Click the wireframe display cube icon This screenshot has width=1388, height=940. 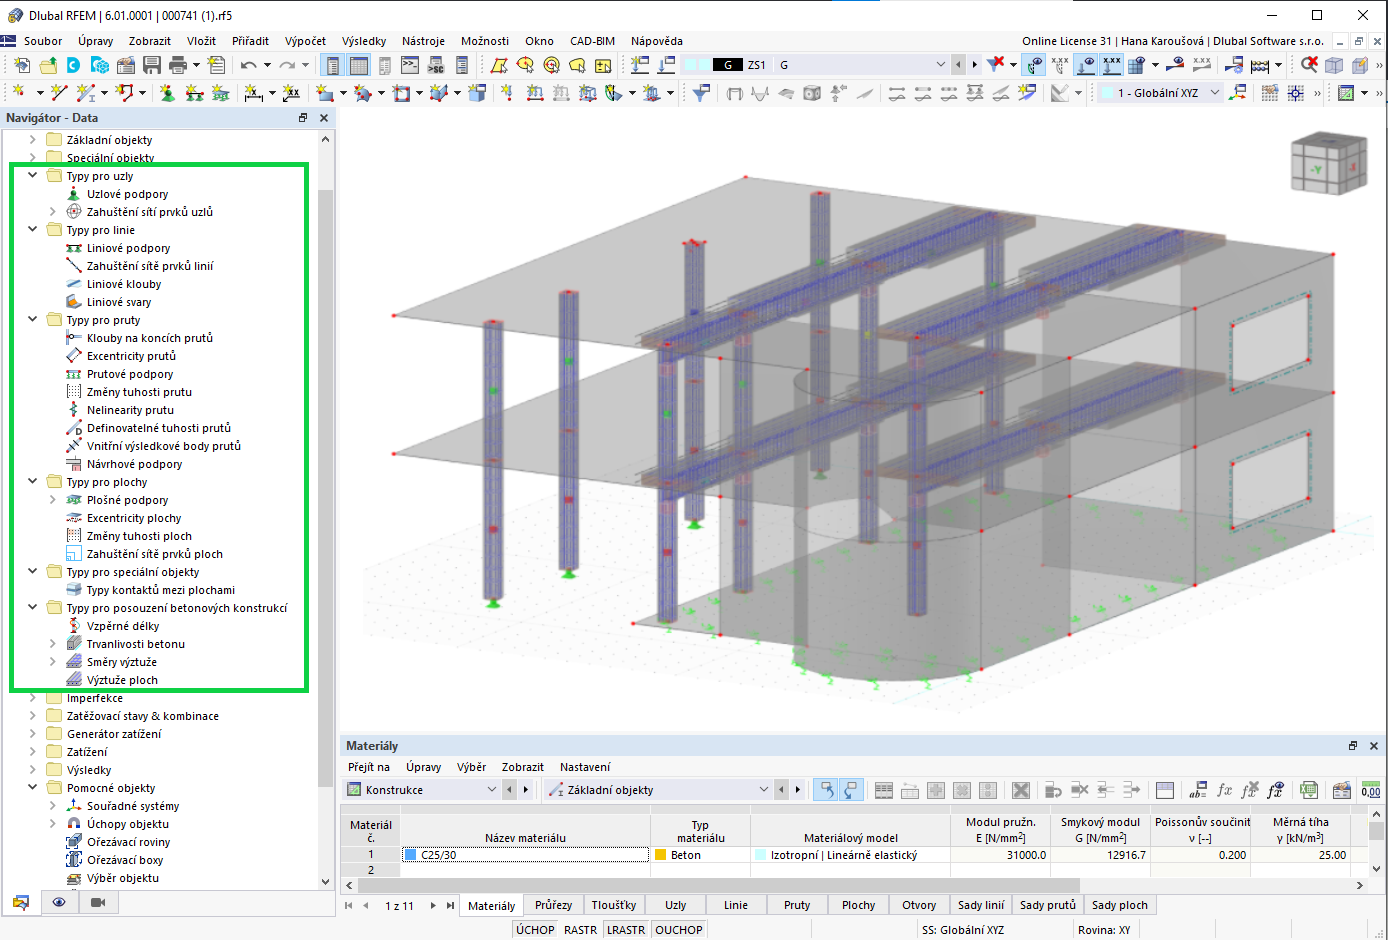(x=1334, y=65)
